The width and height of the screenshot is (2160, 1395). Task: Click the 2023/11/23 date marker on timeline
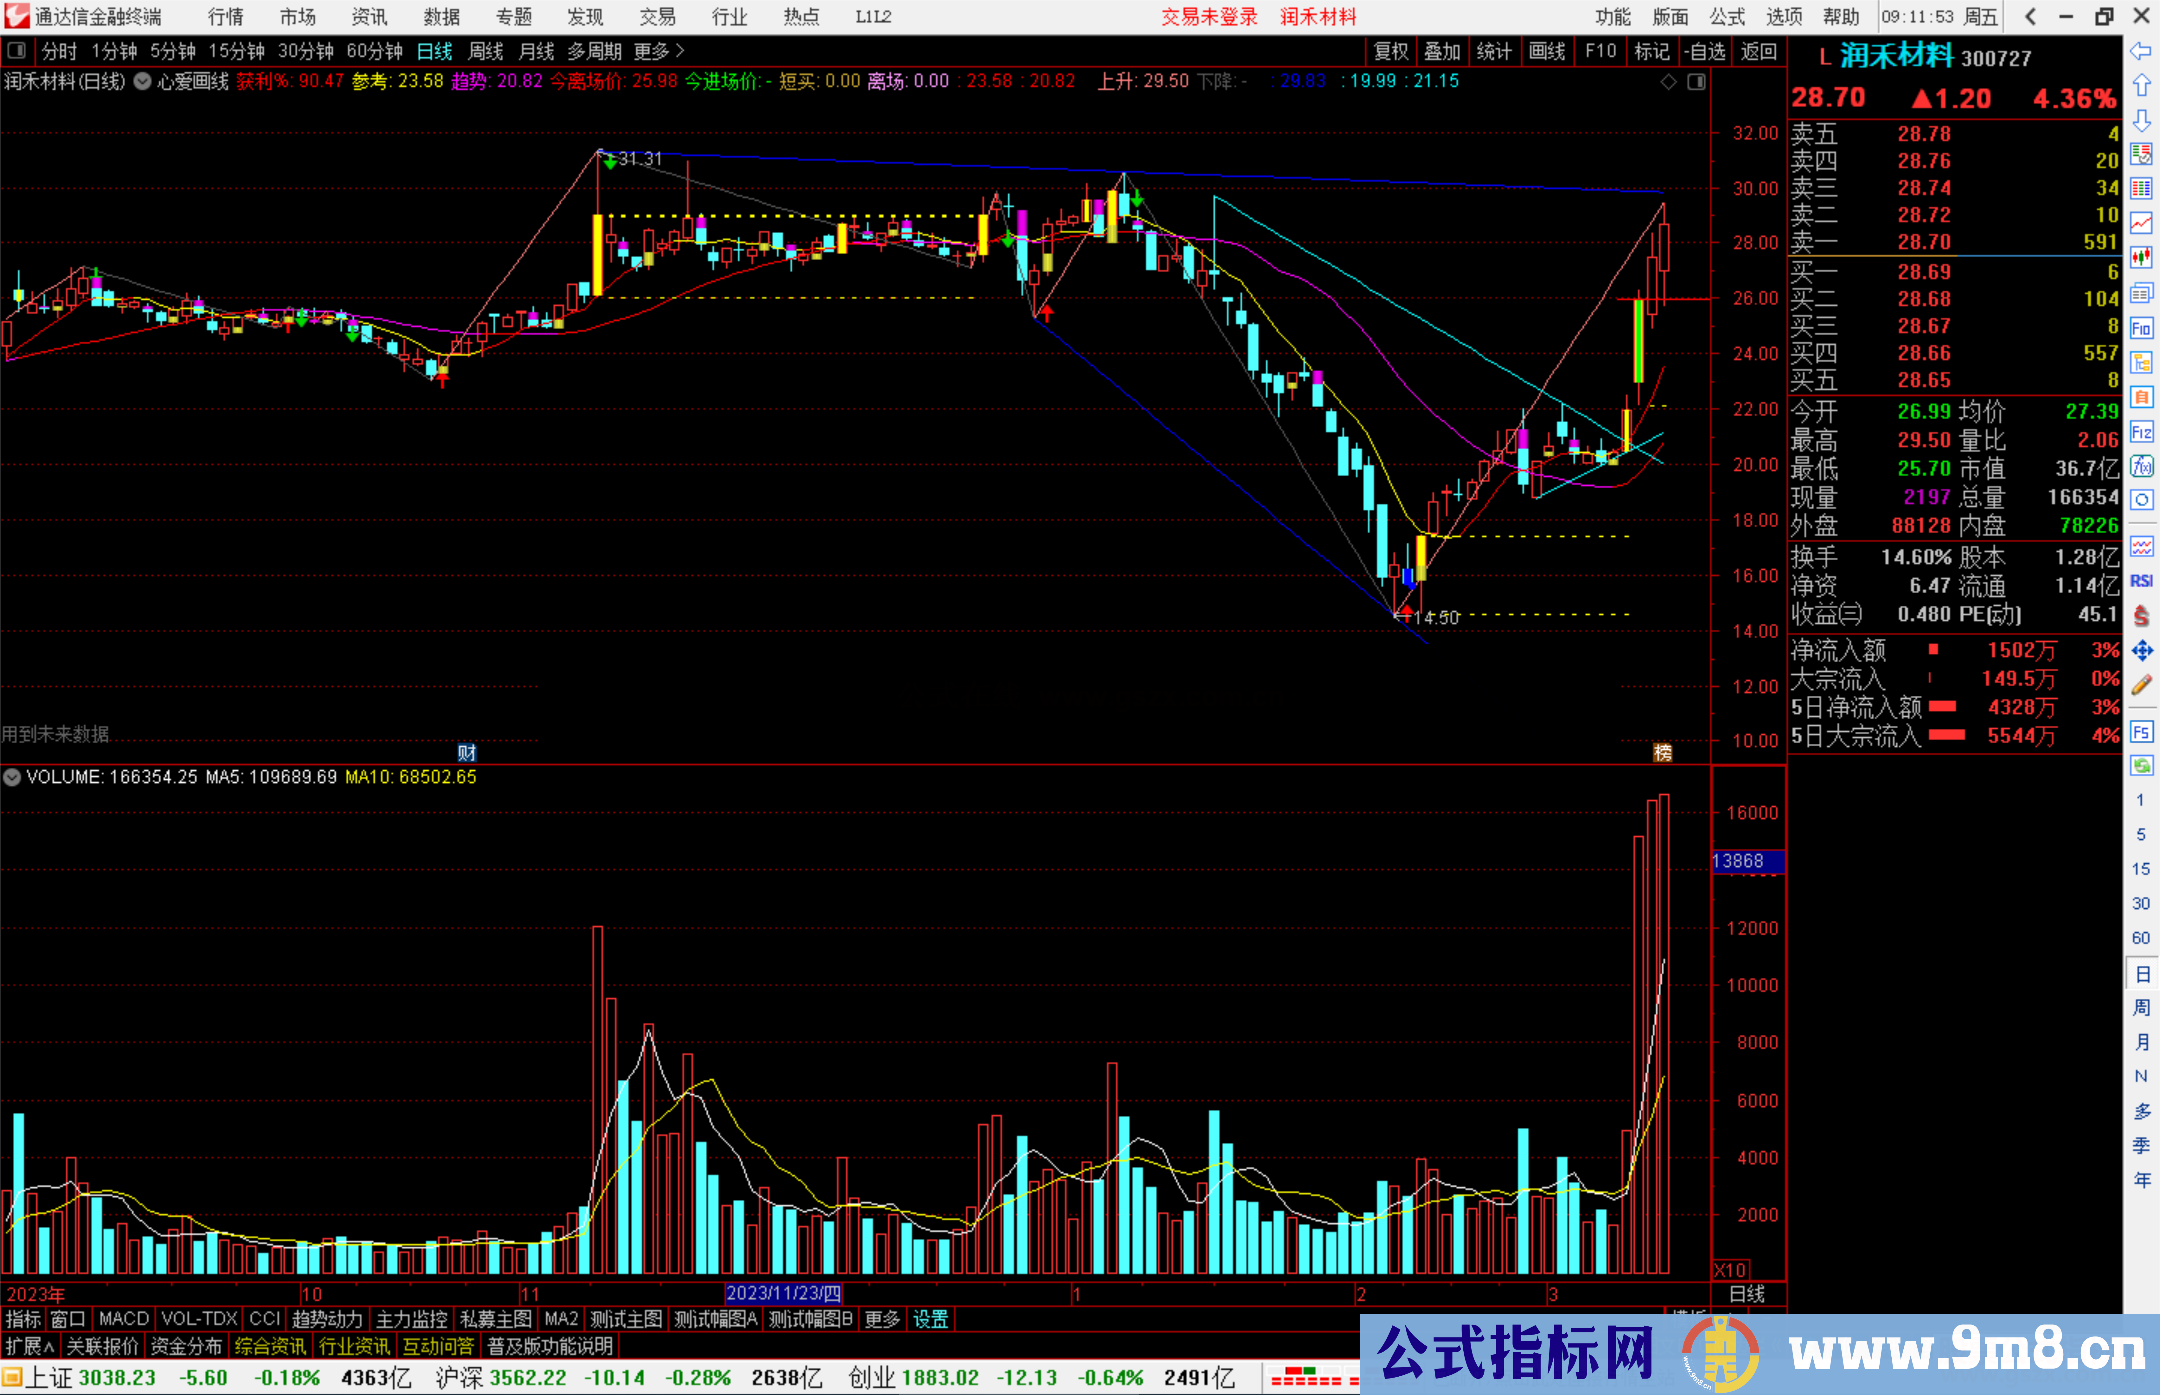(783, 1293)
